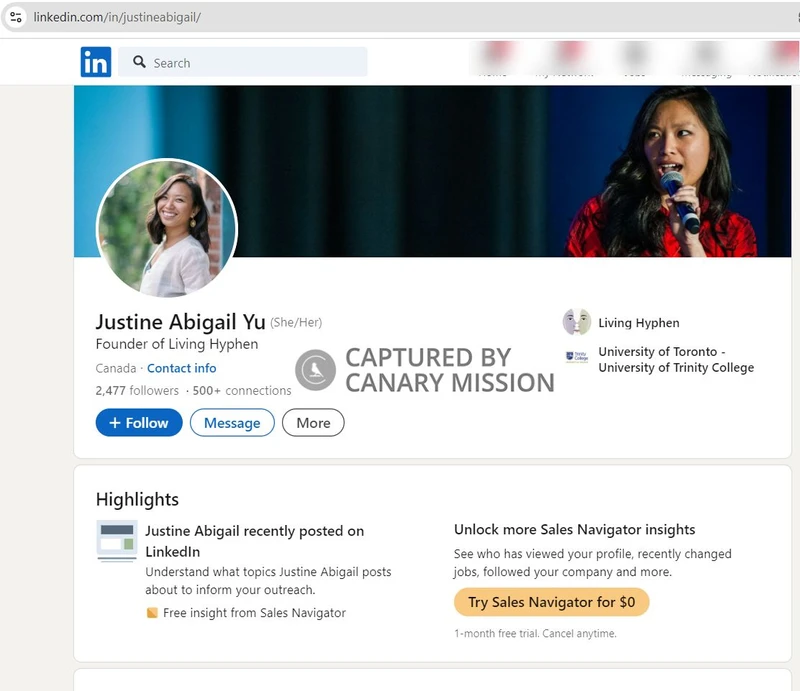Click 'Free insight from Sales Navigator' text
This screenshot has width=800, height=691.
coord(254,612)
